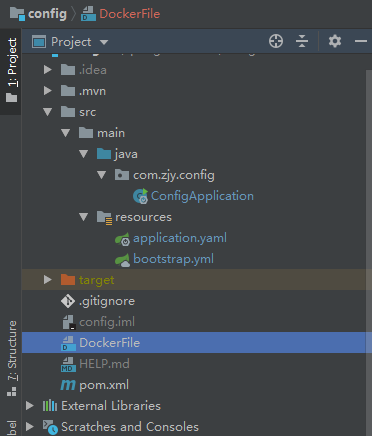Click the Collapse All icon in Project toolbar
The height and width of the screenshot is (436, 372).
tap(302, 41)
